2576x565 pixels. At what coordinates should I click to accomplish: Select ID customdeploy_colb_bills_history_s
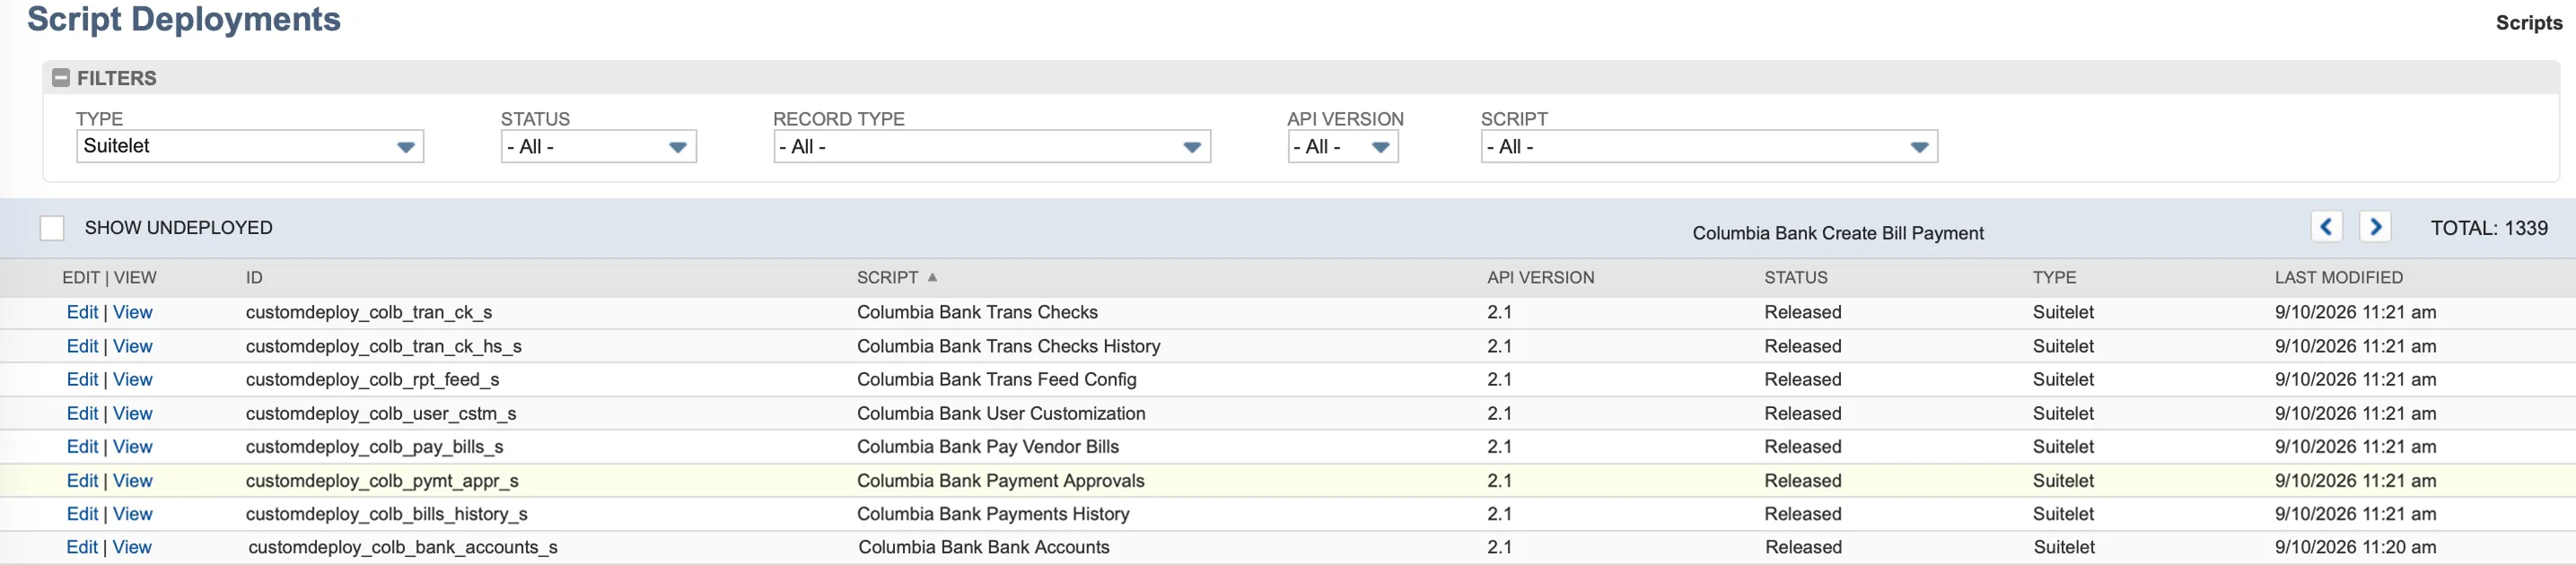point(387,513)
